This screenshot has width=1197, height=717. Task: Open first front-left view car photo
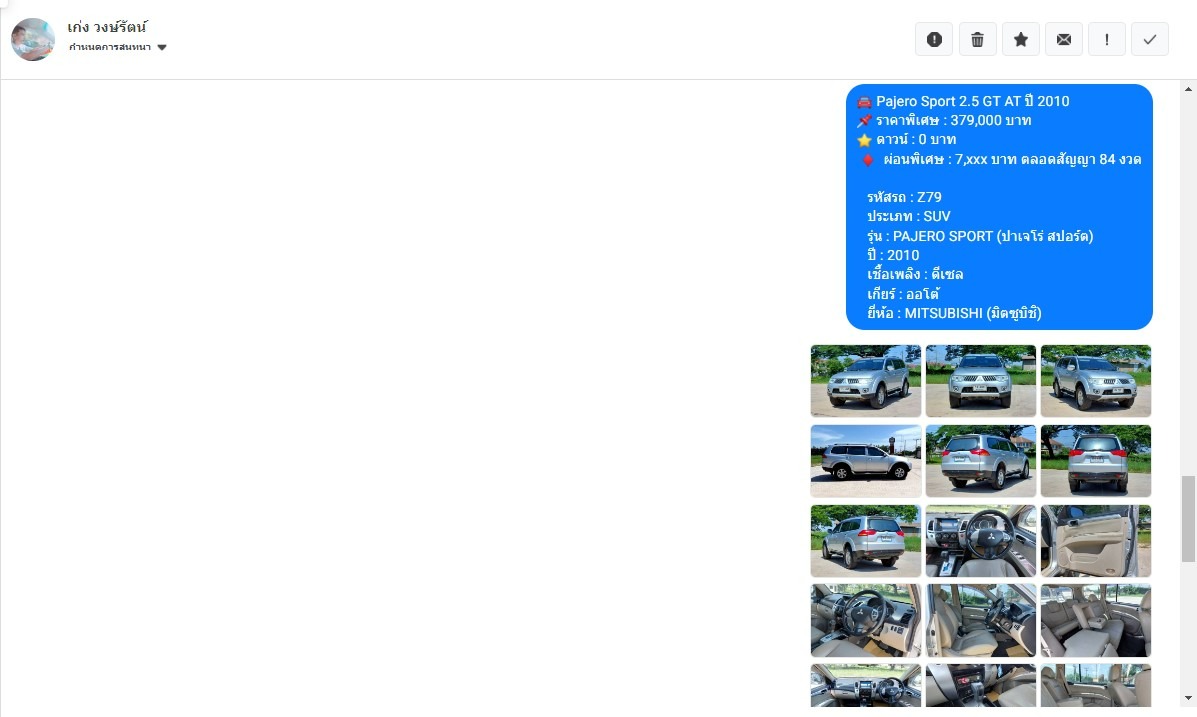(x=866, y=381)
